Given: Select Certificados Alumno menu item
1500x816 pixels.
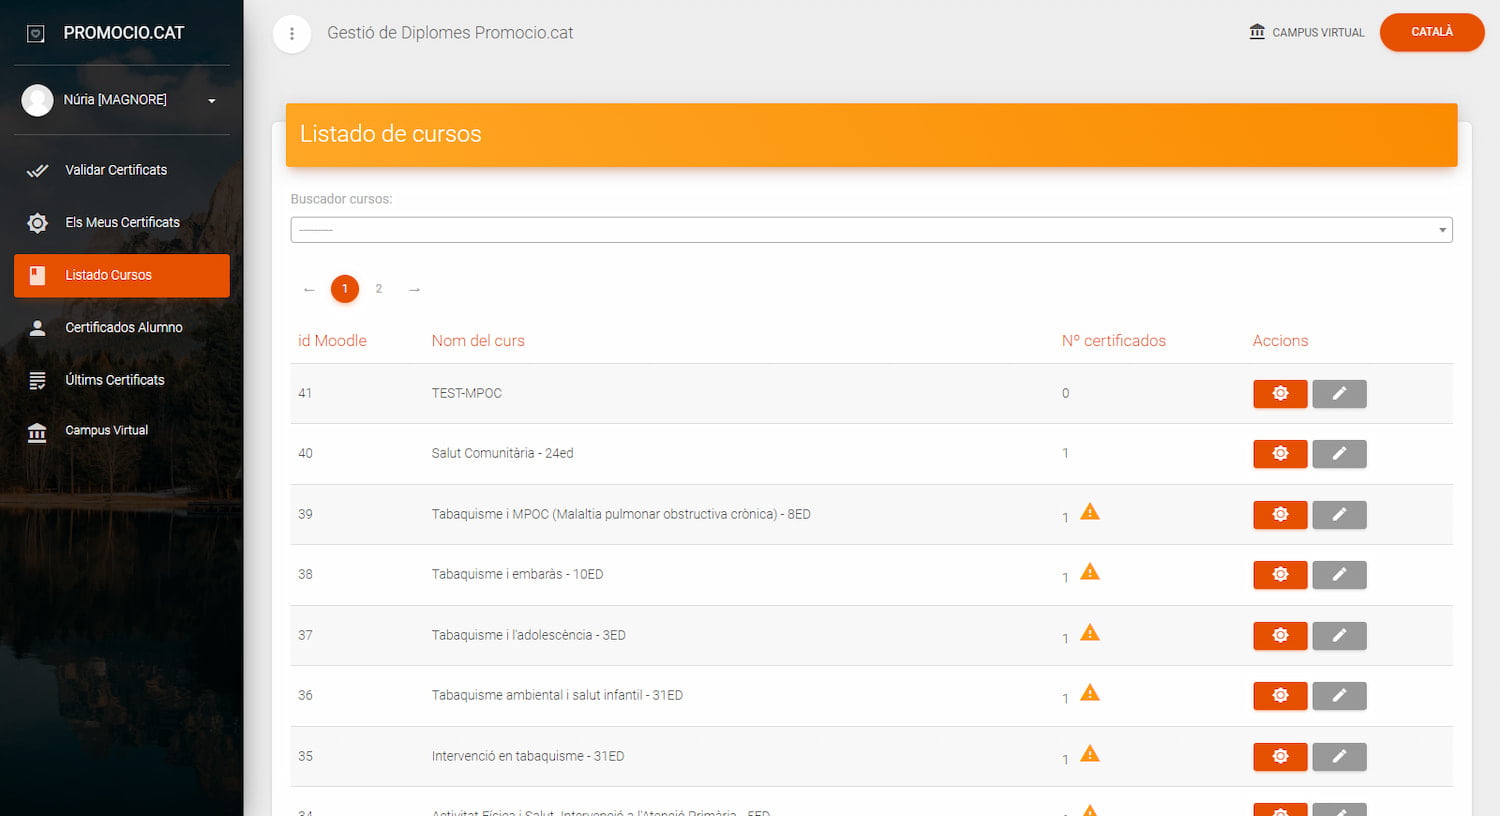Looking at the screenshot, I should (x=123, y=328).
